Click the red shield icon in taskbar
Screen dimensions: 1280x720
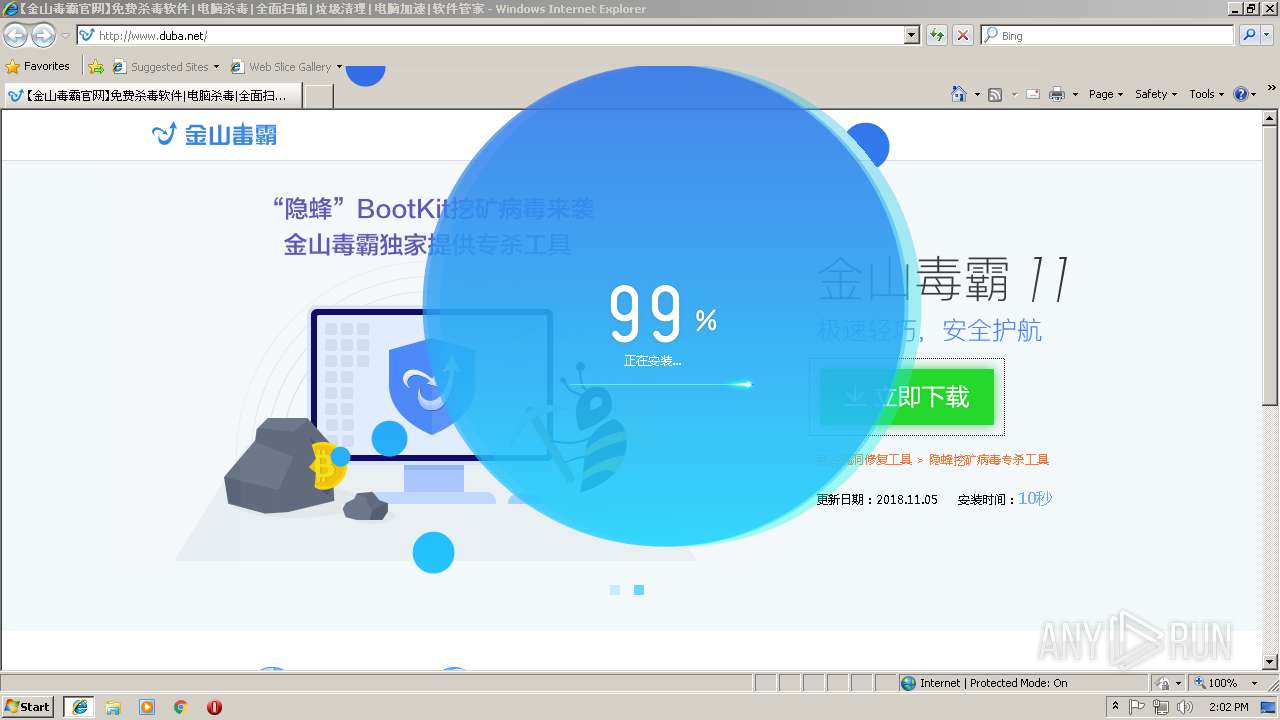click(214, 707)
